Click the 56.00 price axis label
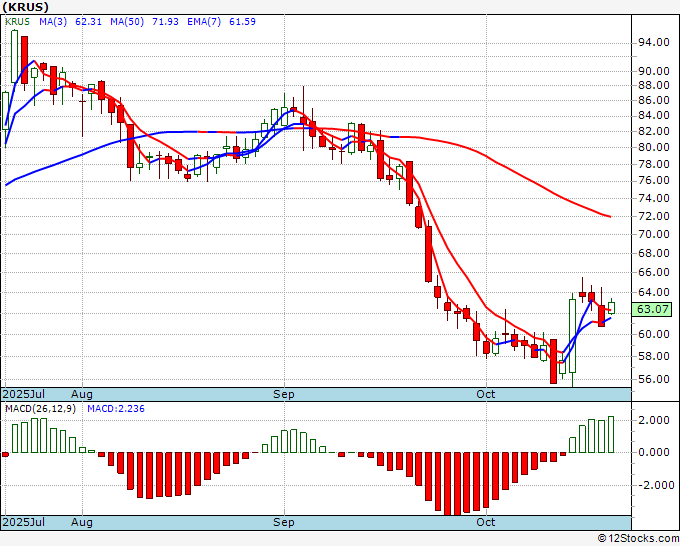680x546 pixels. pos(654,379)
